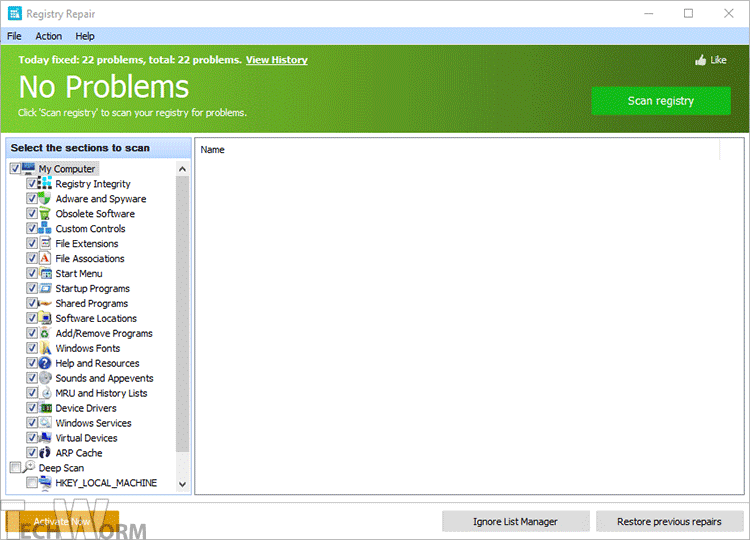Click the Obsolete Software trash icon

tap(46, 214)
